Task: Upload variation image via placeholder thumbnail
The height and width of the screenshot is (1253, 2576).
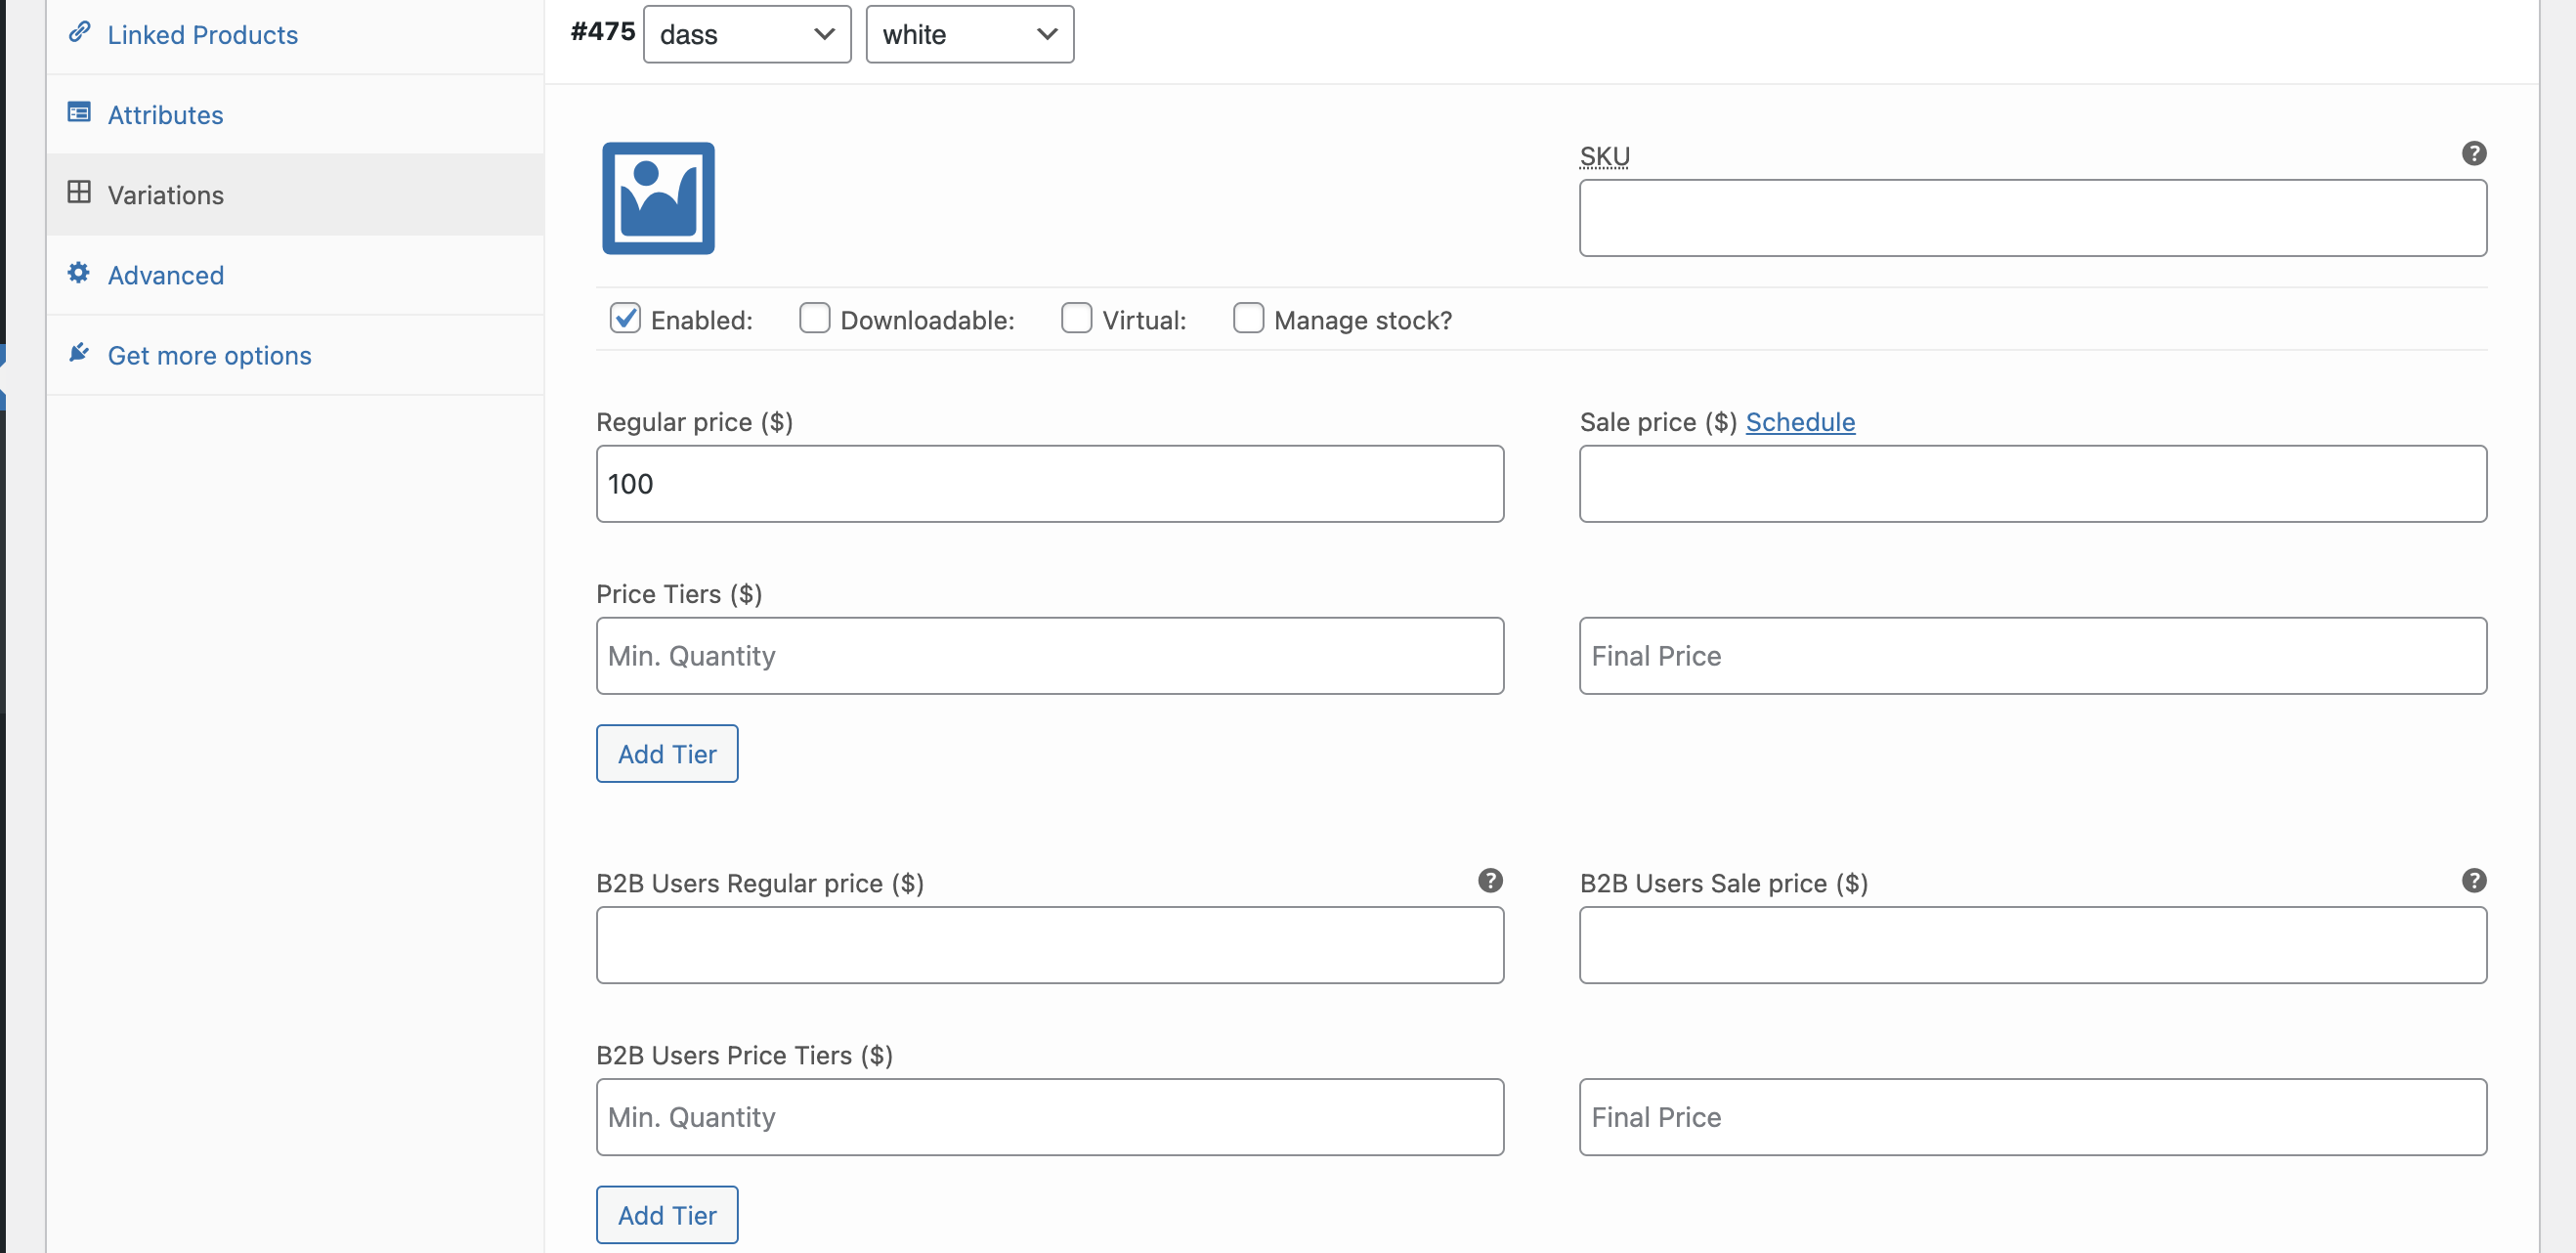Action: [658, 198]
